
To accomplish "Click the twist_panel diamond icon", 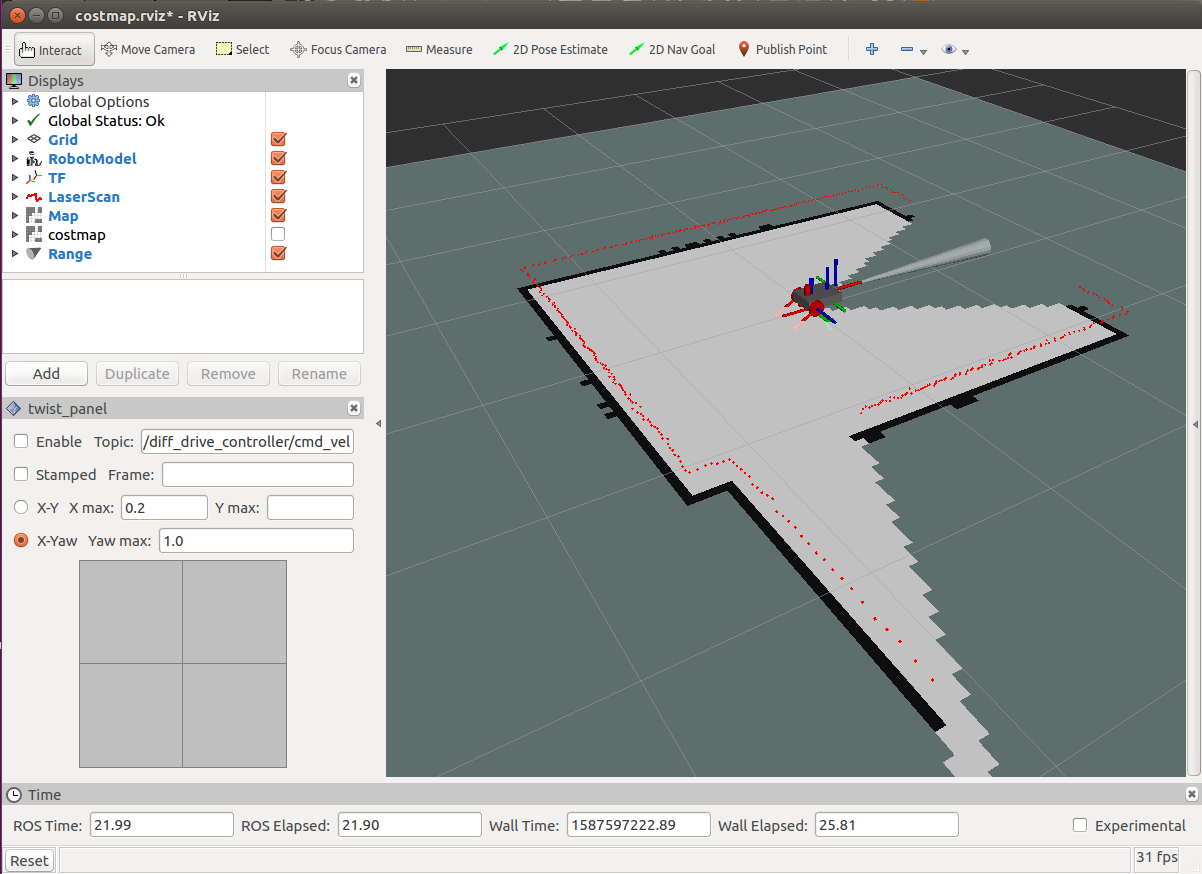I will tap(14, 408).
